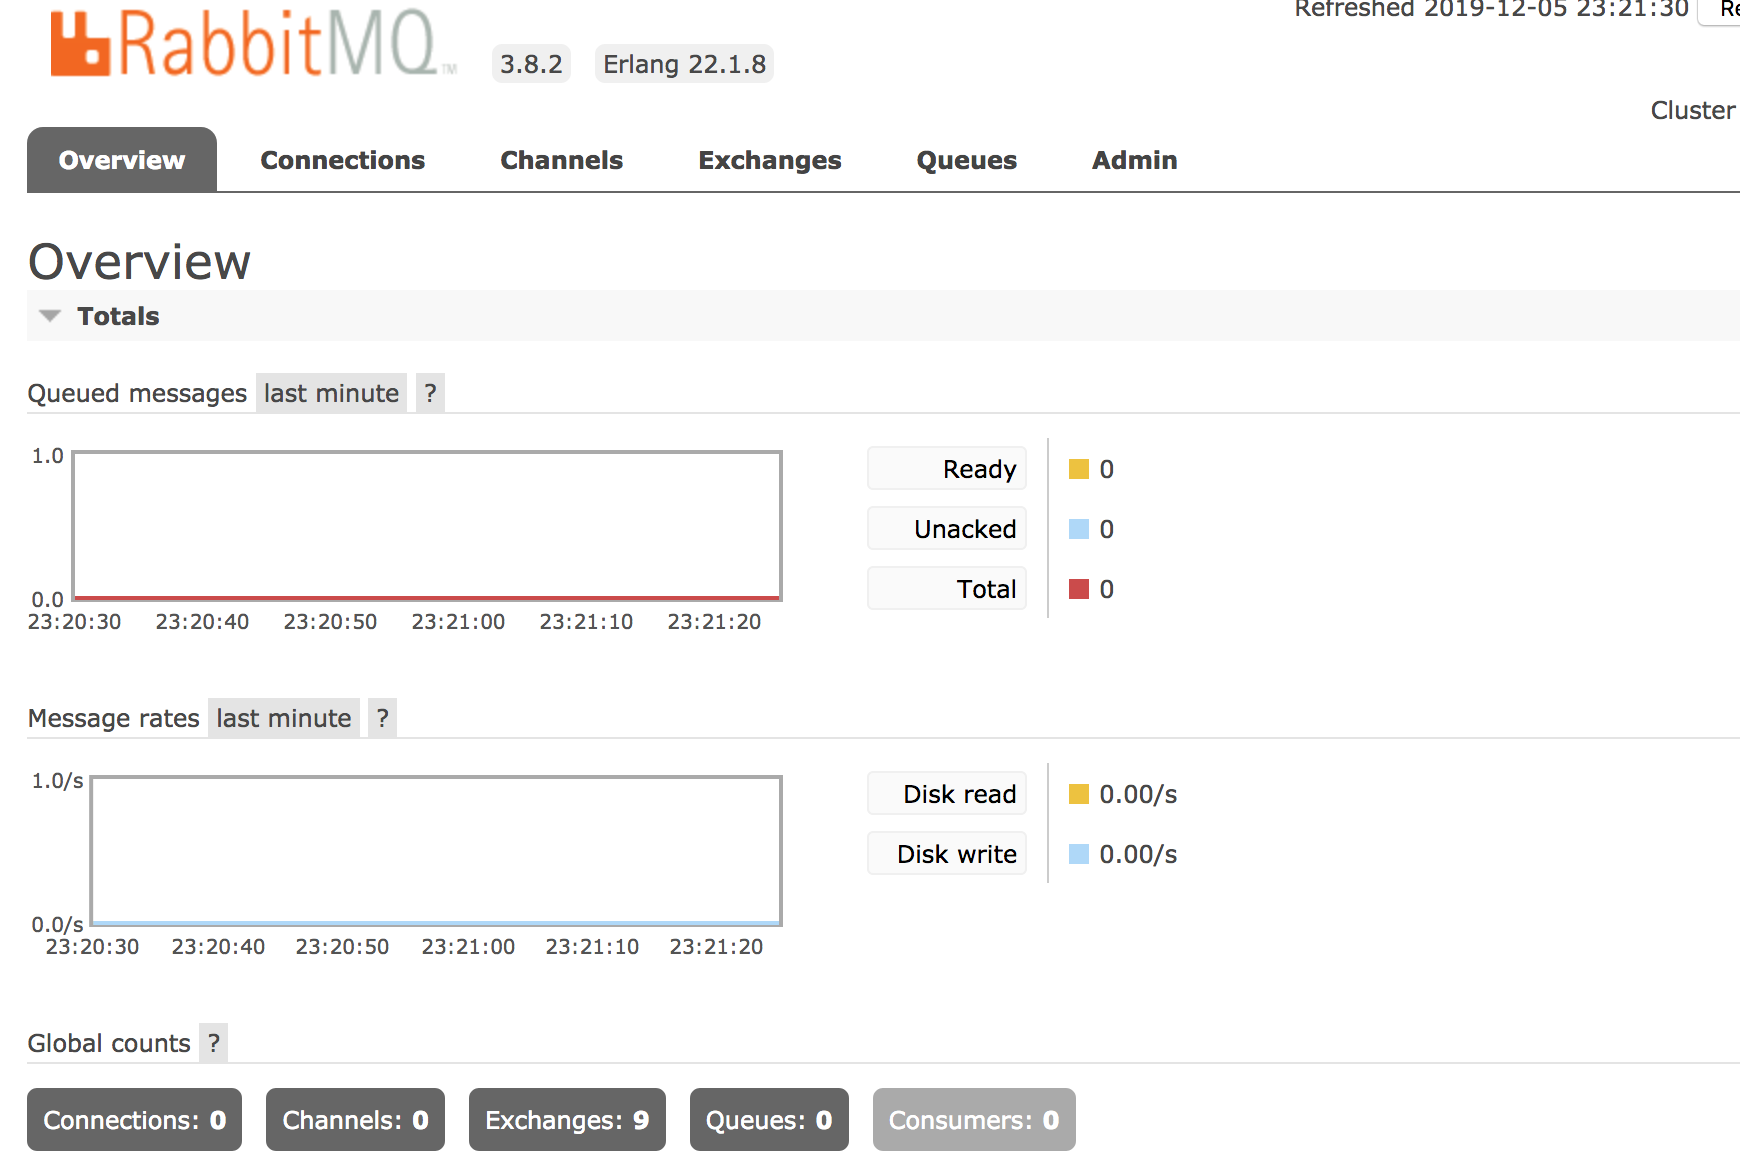
Task: Open Global counts help question mark
Action: pyautogui.click(x=213, y=1043)
